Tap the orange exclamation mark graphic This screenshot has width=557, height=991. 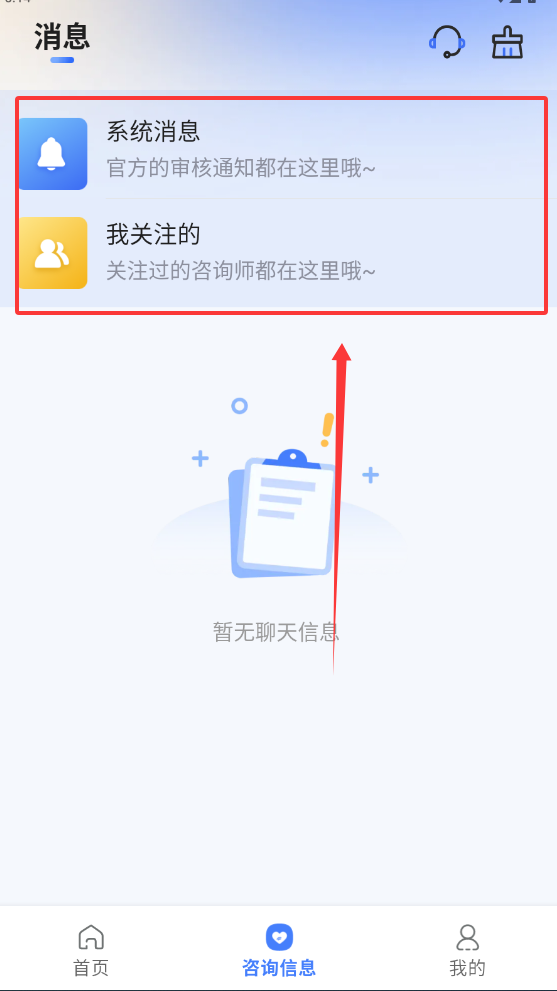pyautogui.click(x=327, y=430)
